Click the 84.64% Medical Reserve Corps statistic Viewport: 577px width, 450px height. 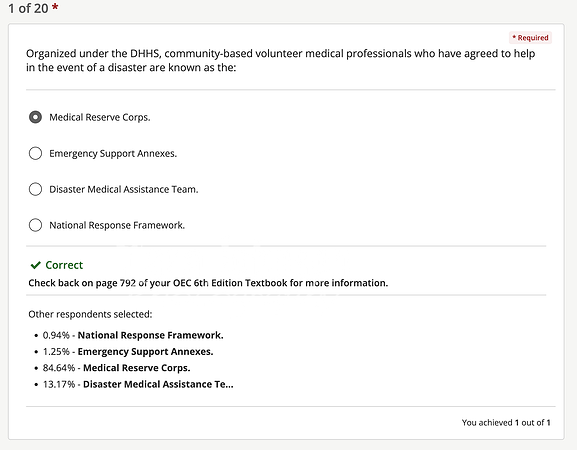coord(116,368)
